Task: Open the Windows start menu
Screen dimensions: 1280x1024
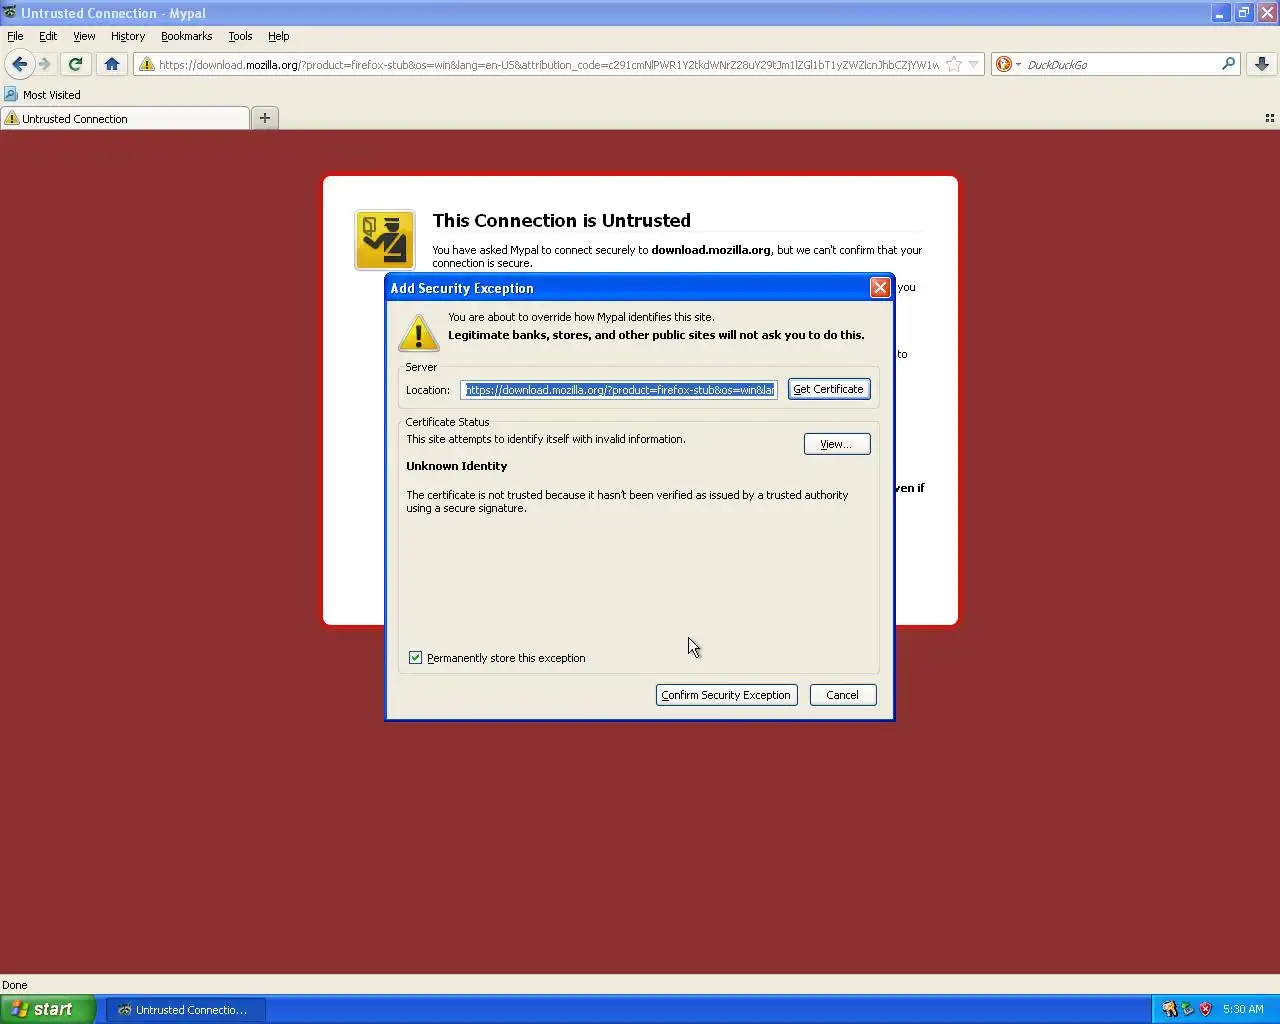Action: (47, 1009)
